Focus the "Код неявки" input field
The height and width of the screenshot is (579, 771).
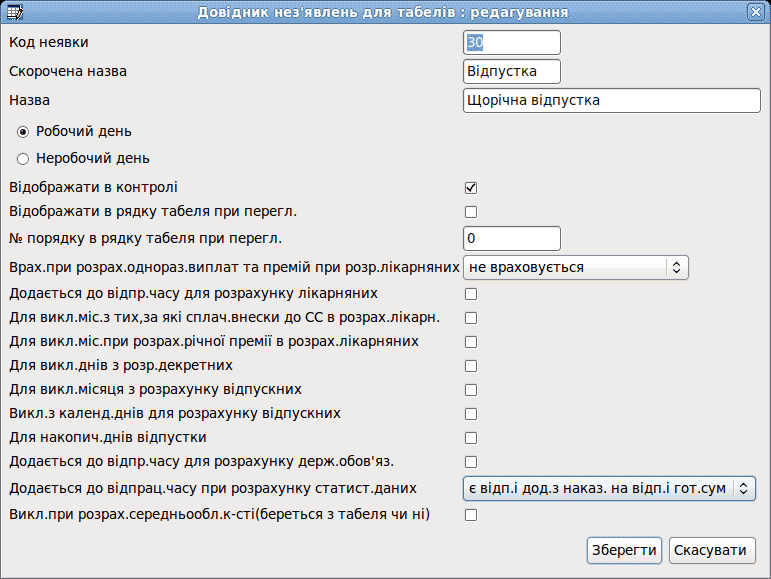tap(511, 42)
